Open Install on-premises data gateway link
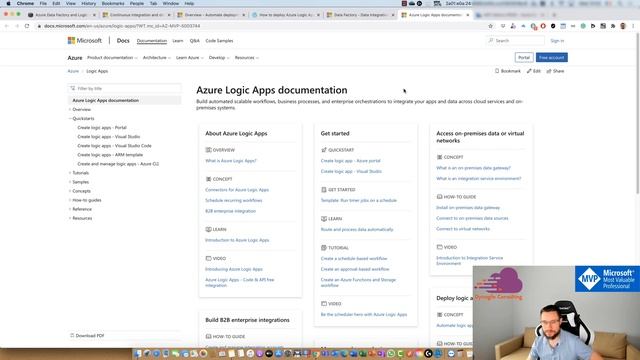The width and height of the screenshot is (640, 360). (x=468, y=207)
